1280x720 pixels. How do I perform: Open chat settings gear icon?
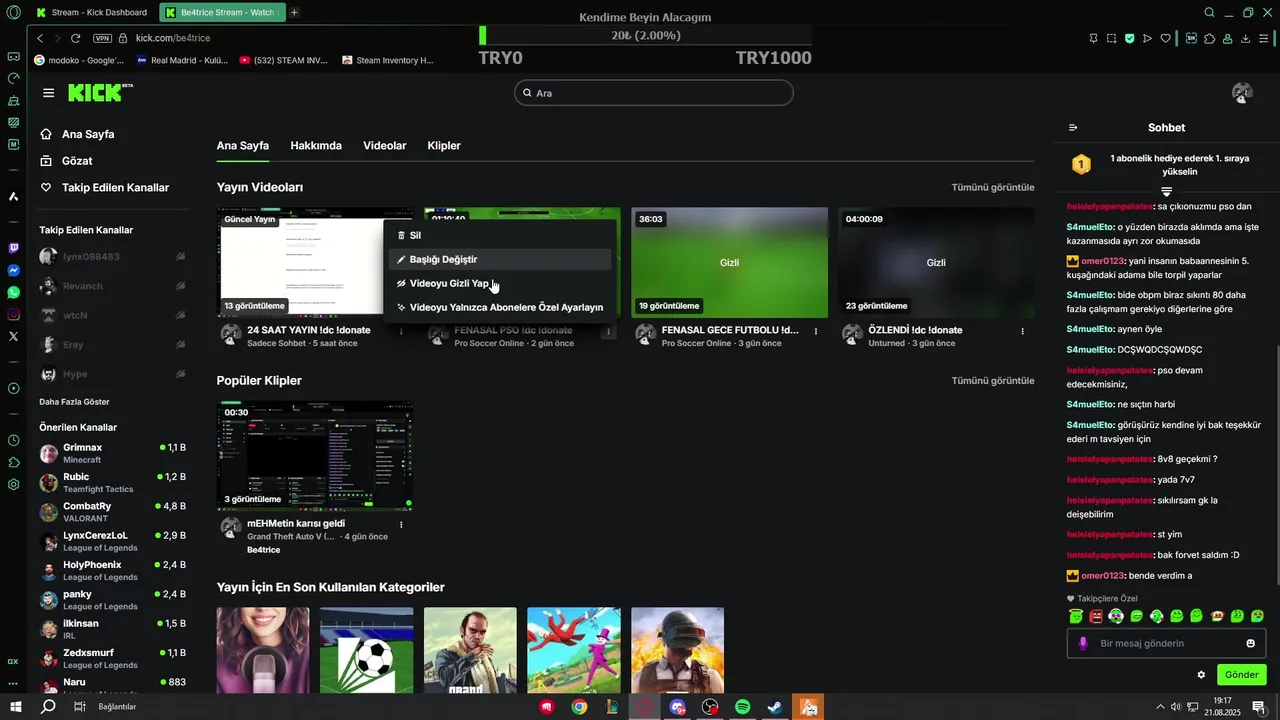[1201, 675]
